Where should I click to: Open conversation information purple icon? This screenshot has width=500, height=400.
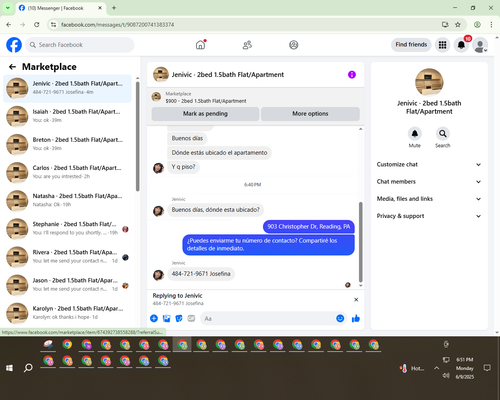pos(352,75)
